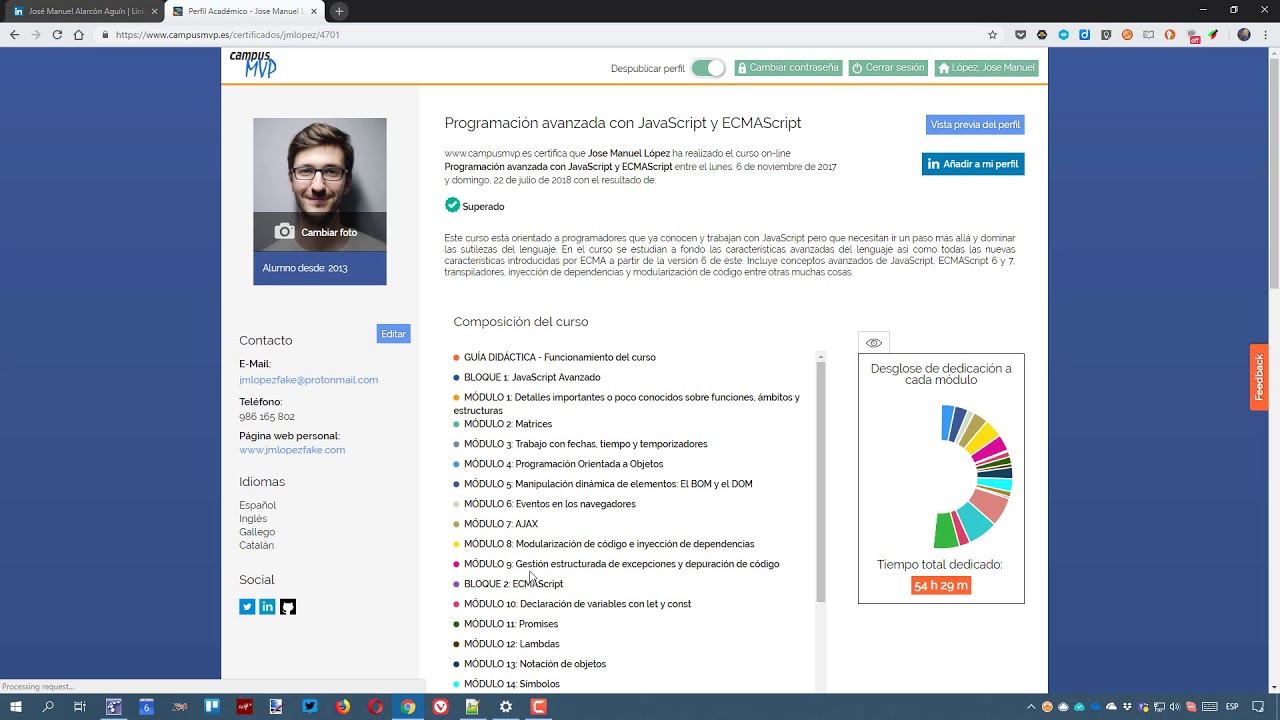Open Windows taskbar search
Screen dimensions: 1280x720
pyautogui.click(x=48, y=706)
